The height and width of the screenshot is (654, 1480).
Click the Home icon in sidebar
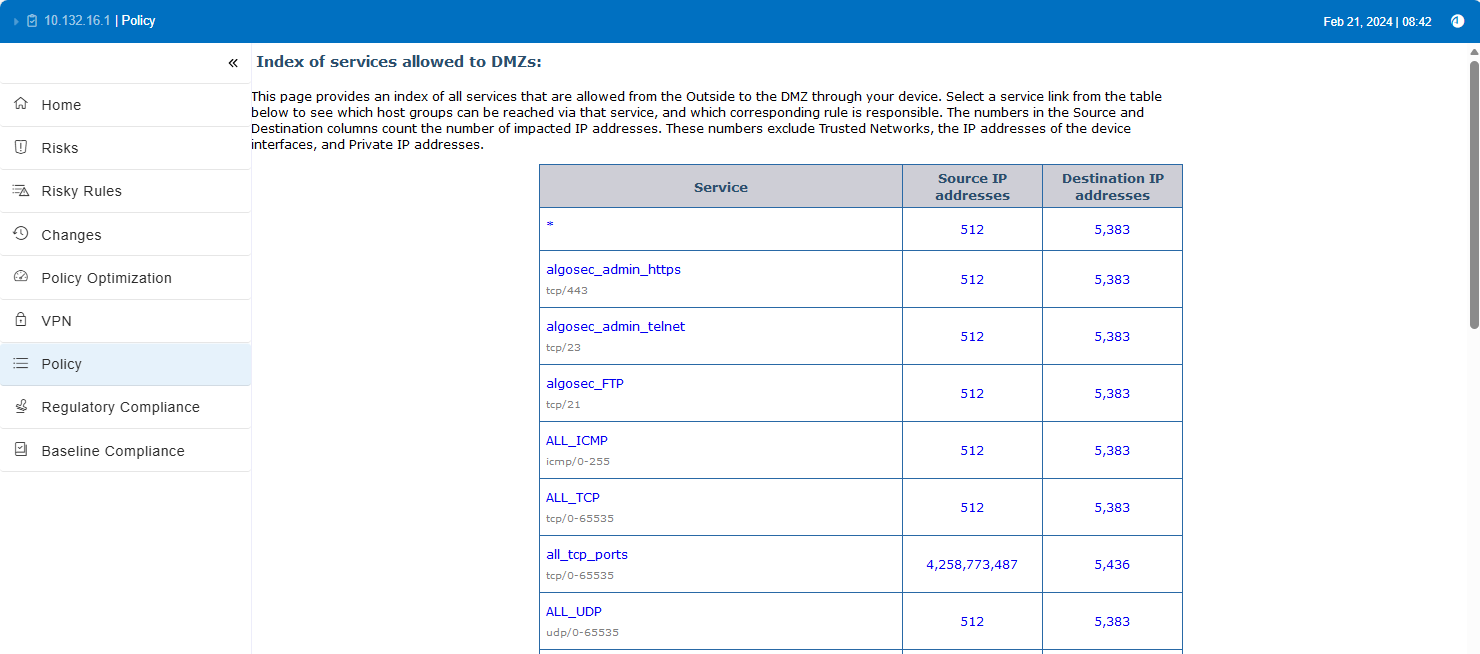click(21, 104)
